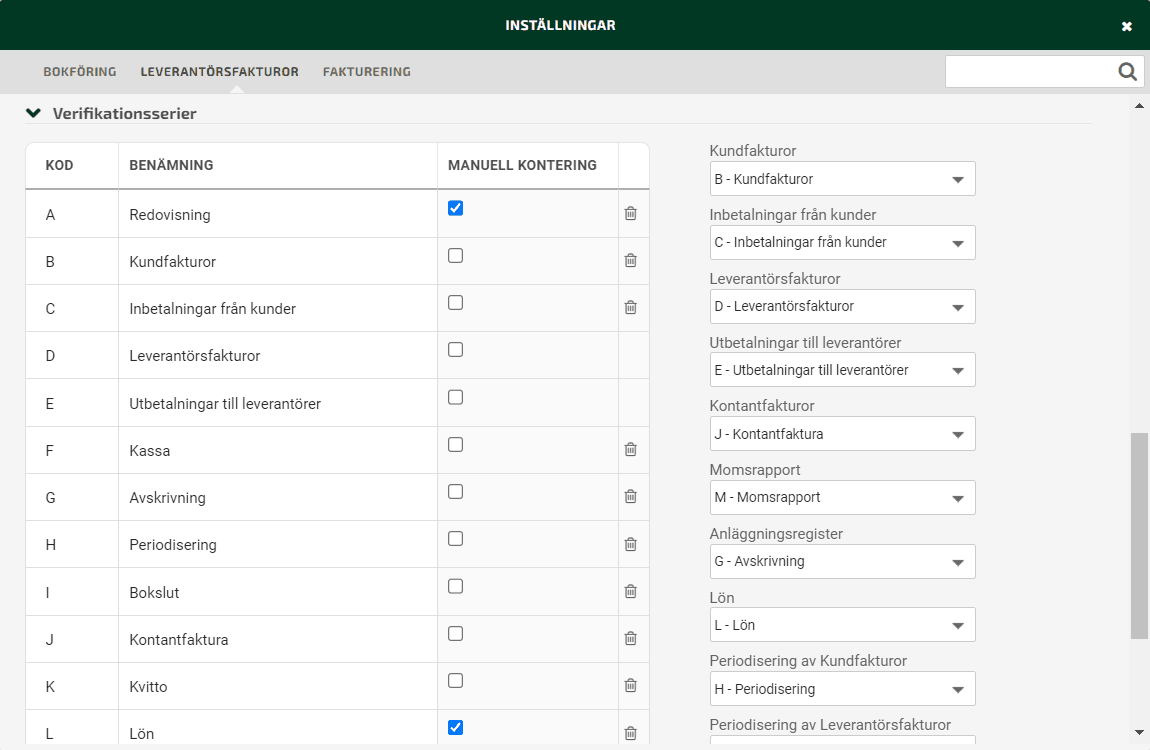Click into the settings search field
The height and width of the screenshot is (750, 1150).
[x=1030, y=72]
